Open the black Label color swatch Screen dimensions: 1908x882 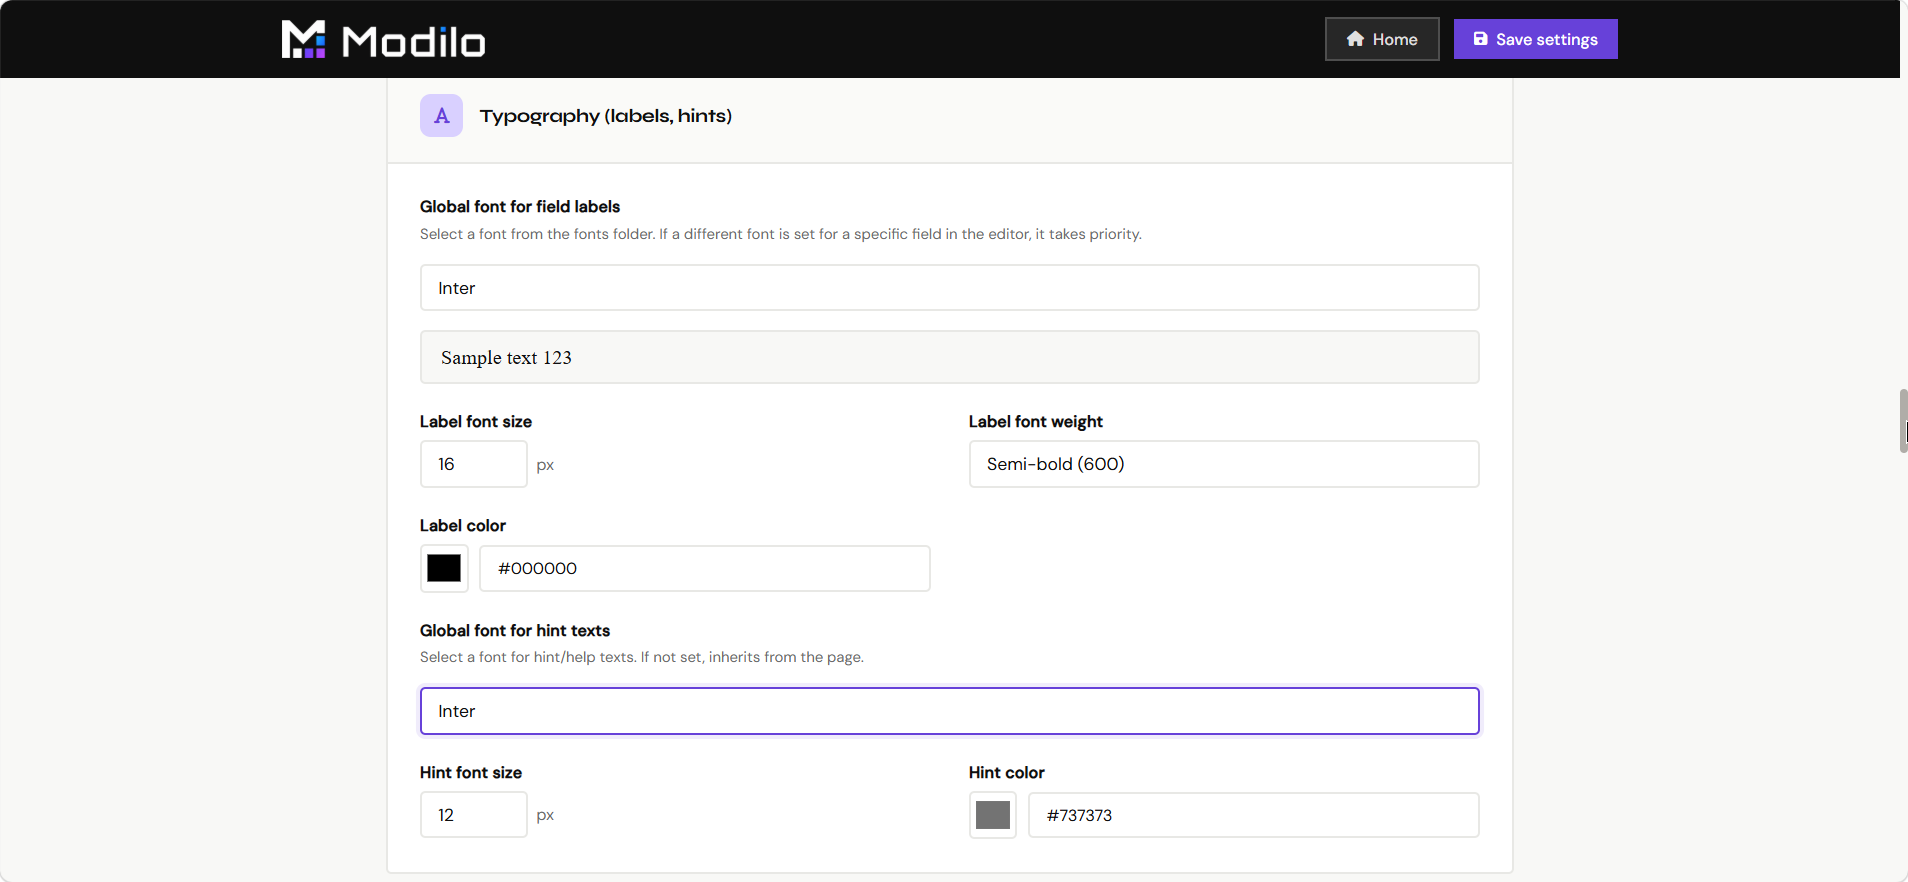click(444, 568)
